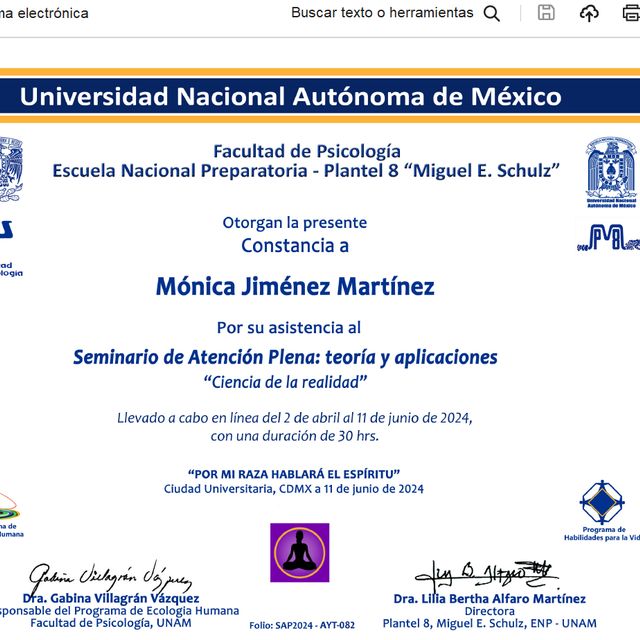Screen dimensions: 640x640
Task: Click the name 'Dra. Gabina Villagrán Vázquez'
Action: click(x=111, y=598)
